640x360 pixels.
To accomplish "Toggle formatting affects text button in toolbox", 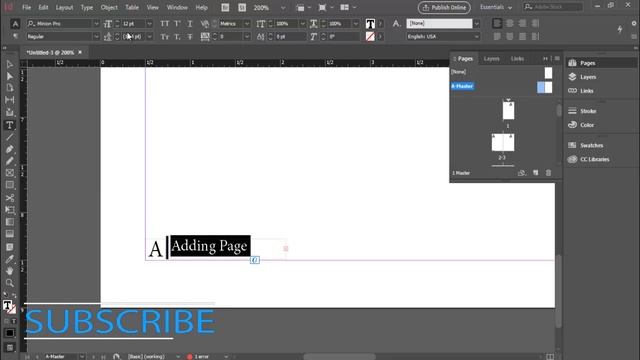I will pos(14,321).
